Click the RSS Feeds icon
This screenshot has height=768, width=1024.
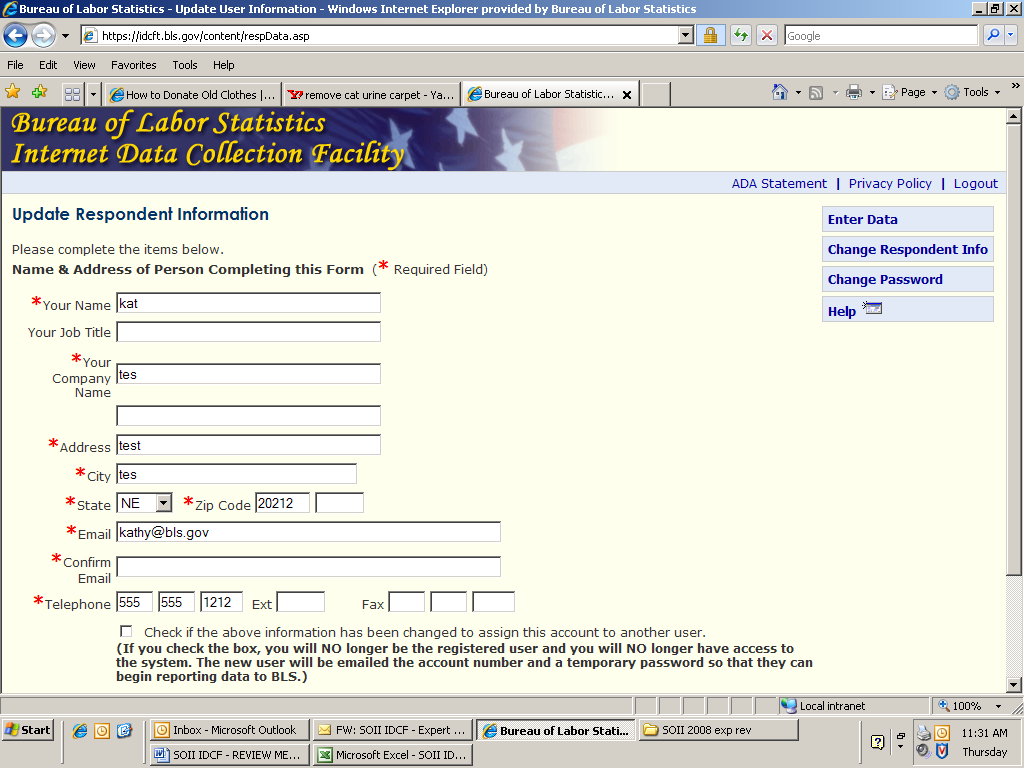[x=816, y=93]
